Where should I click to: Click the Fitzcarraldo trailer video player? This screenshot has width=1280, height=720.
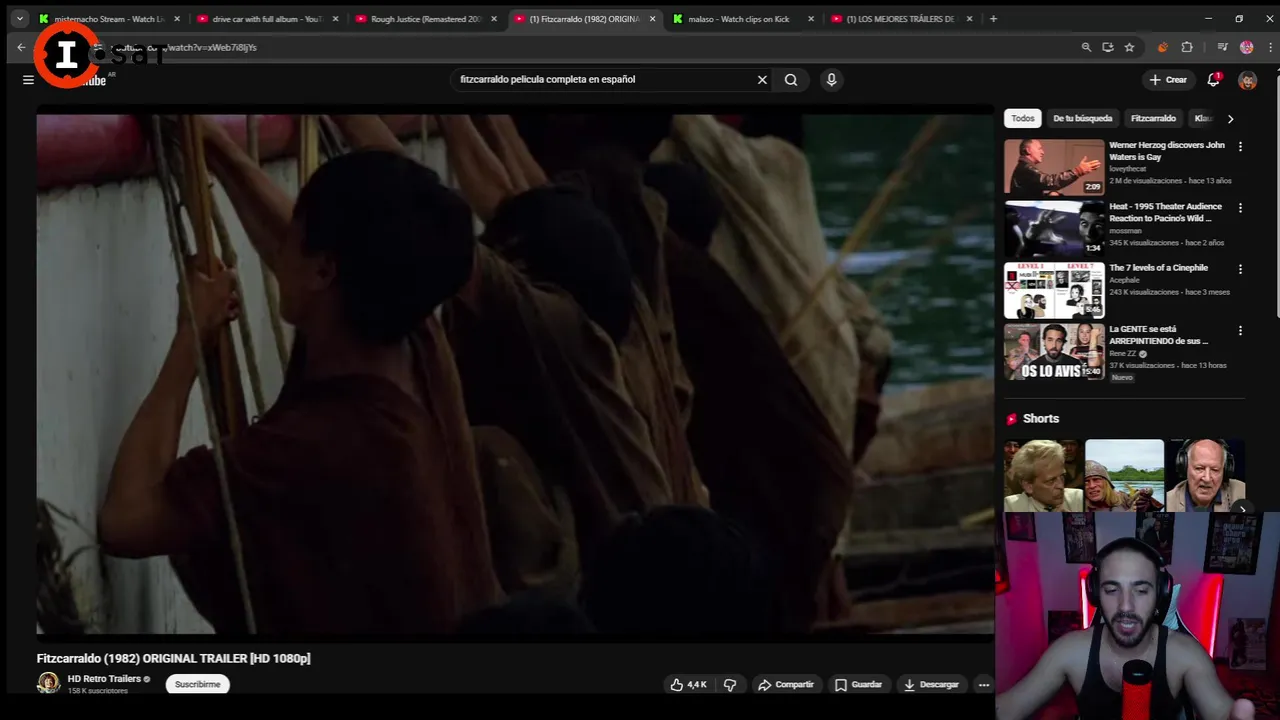point(515,374)
